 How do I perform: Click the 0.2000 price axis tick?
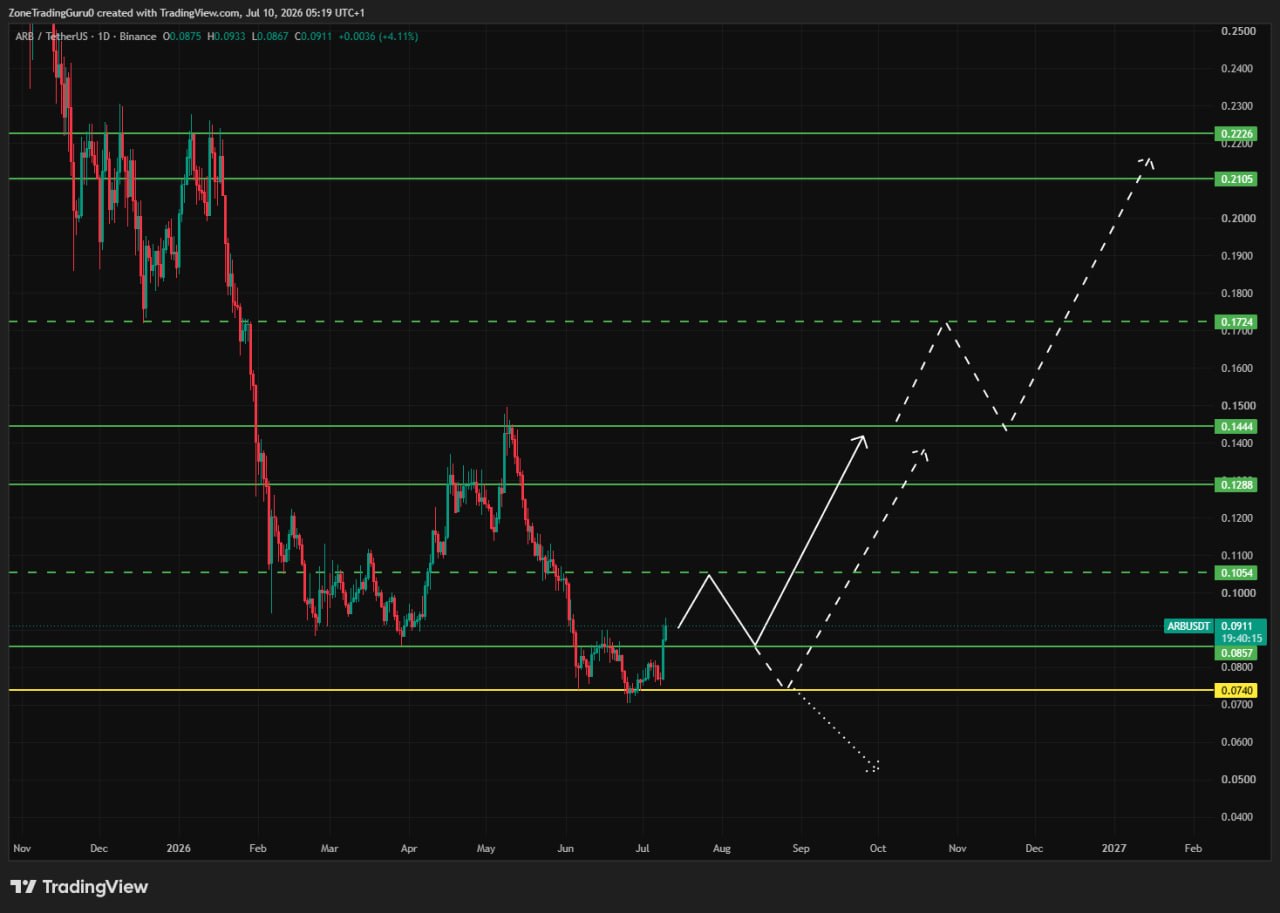click(x=1236, y=218)
